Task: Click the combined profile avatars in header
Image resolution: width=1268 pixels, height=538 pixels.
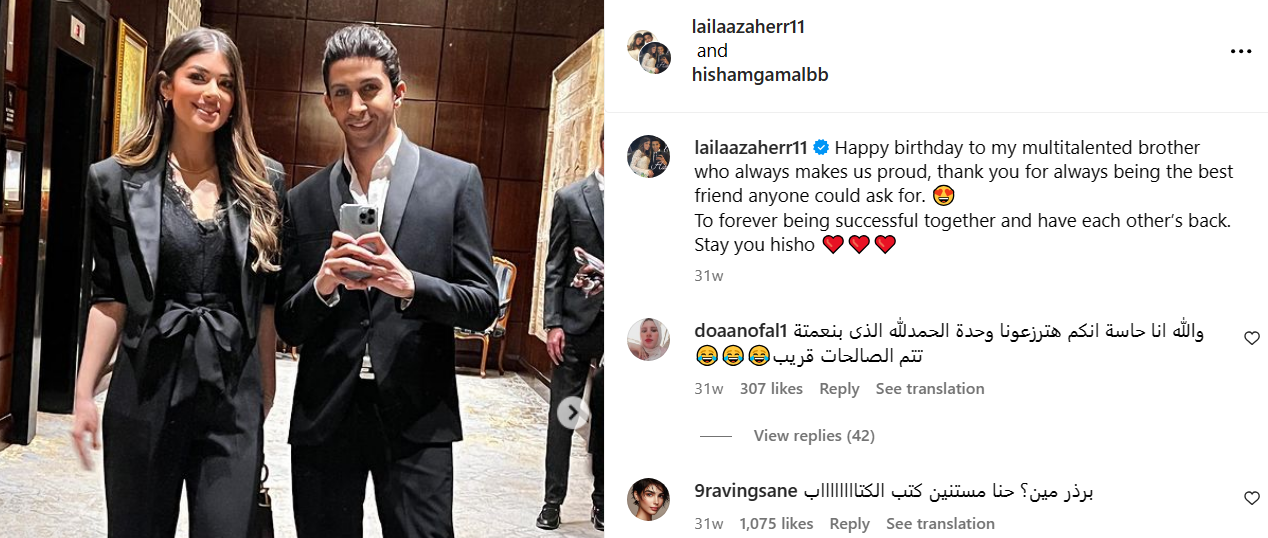Action: (648, 52)
